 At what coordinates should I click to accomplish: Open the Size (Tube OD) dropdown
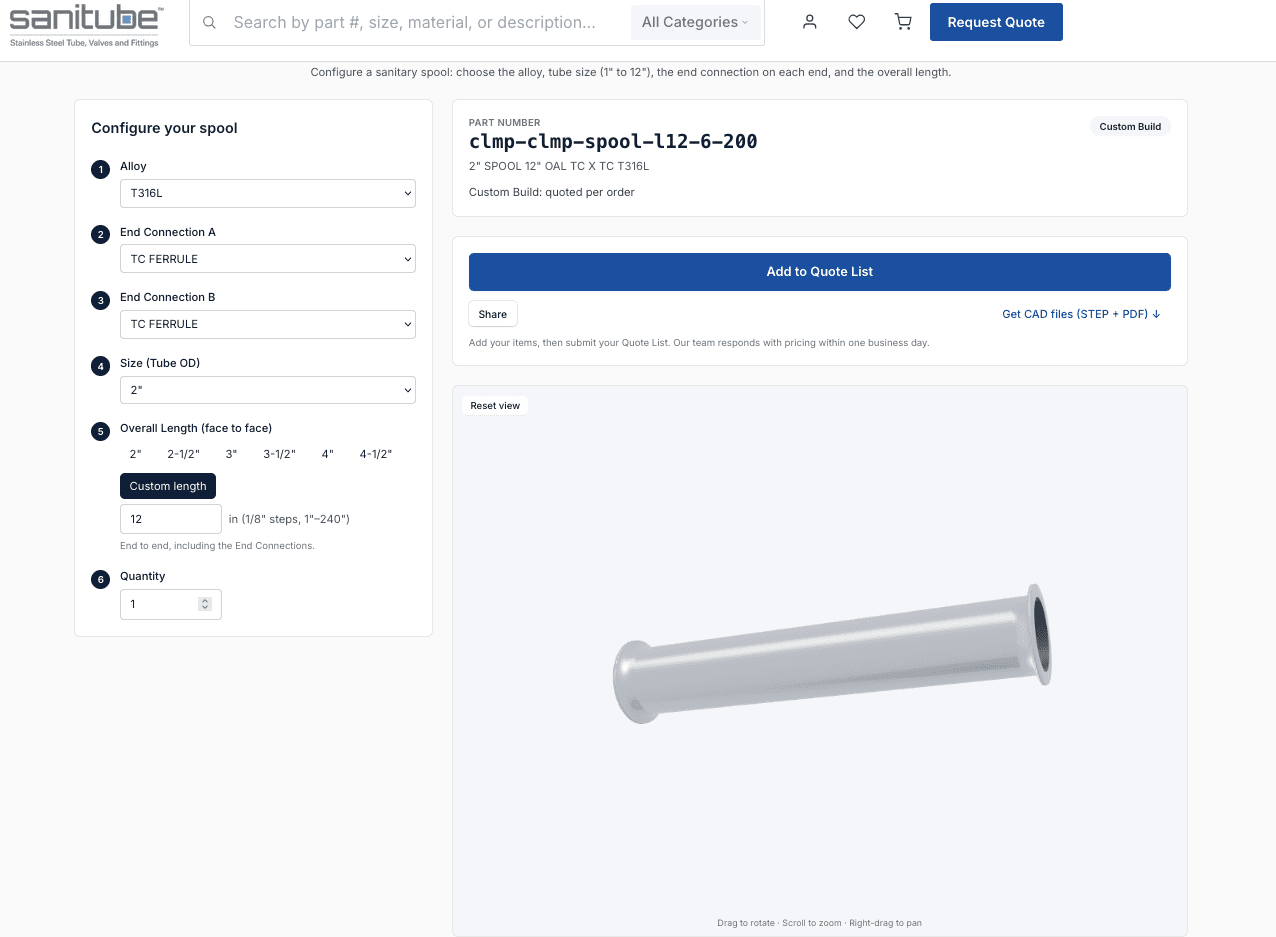pyautogui.click(x=268, y=390)
